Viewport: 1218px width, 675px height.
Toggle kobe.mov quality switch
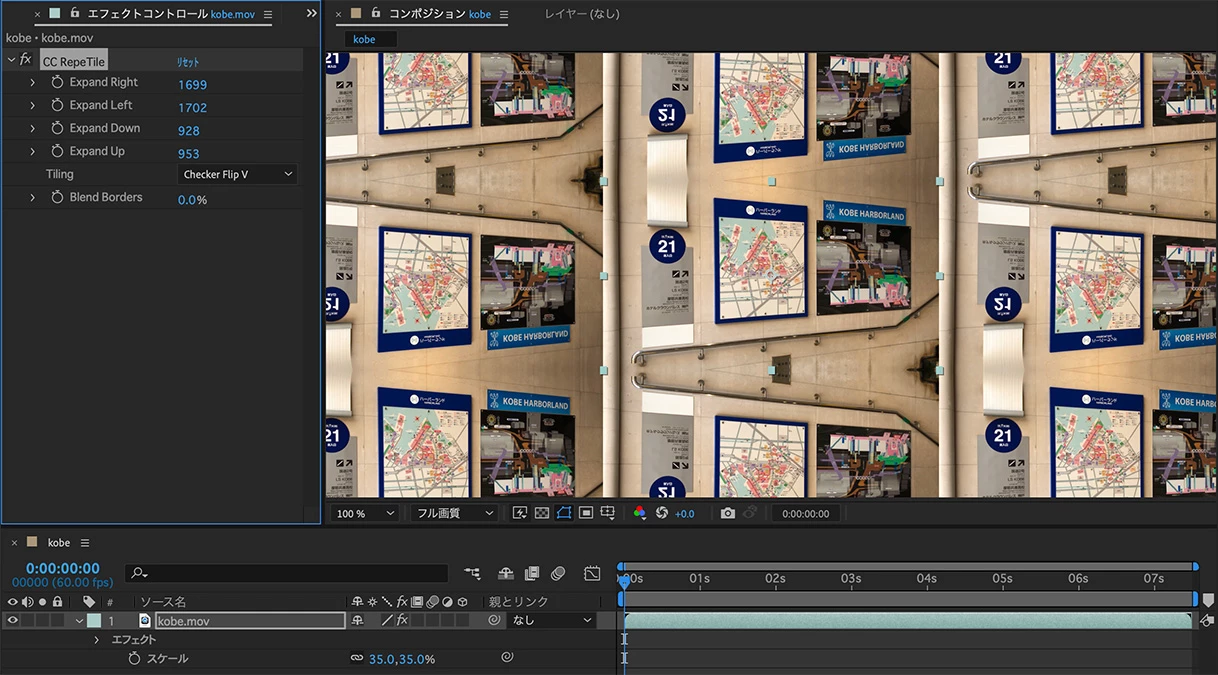tap(387, 620)
